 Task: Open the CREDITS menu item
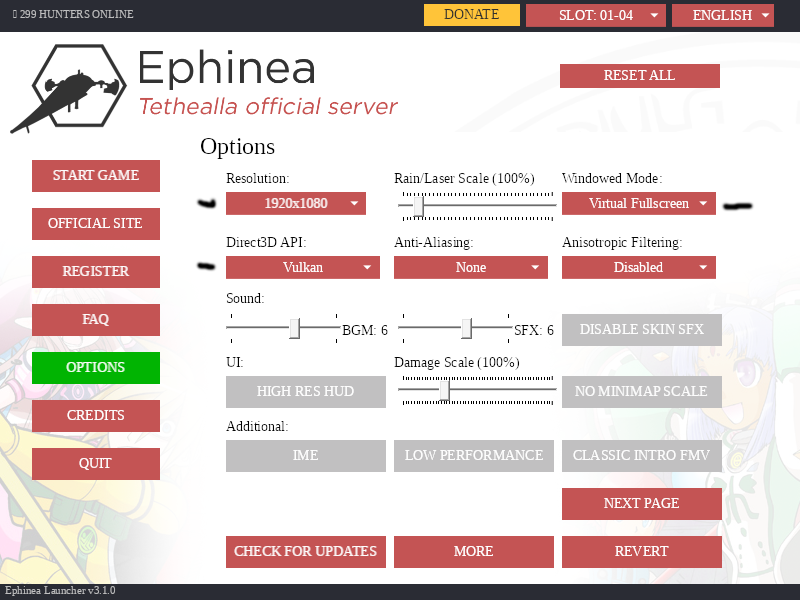pyautogui.click(x=96, y=415)
